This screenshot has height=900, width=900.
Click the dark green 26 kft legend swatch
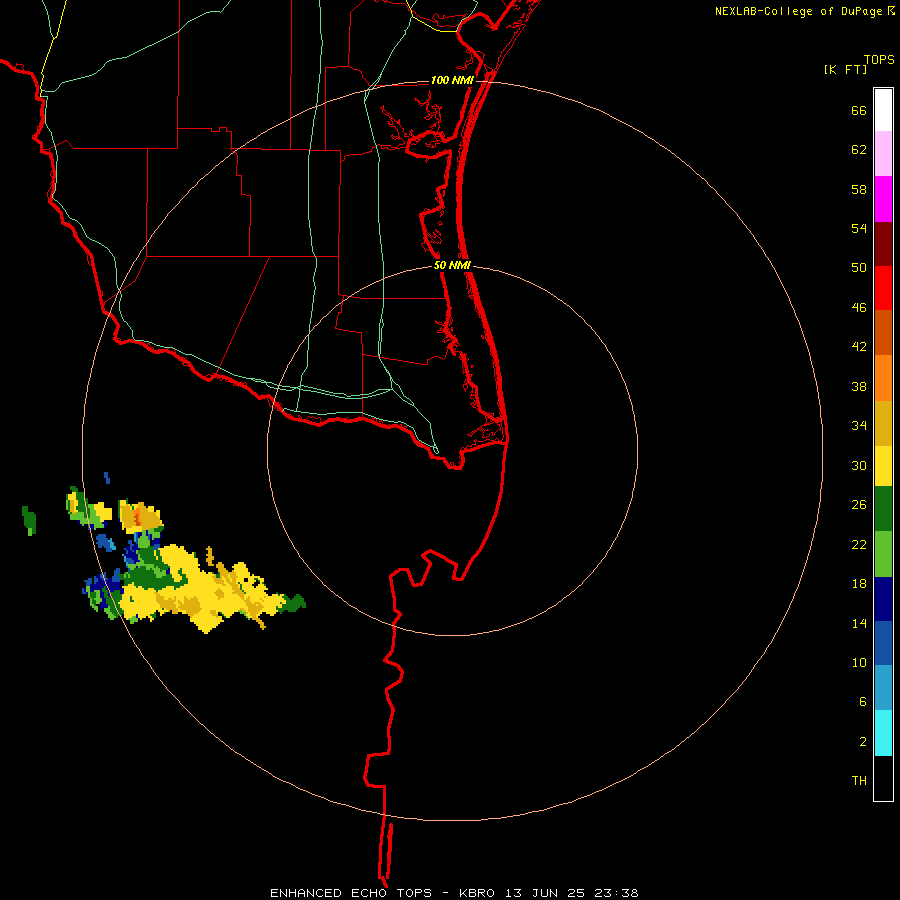click(883, 509)
